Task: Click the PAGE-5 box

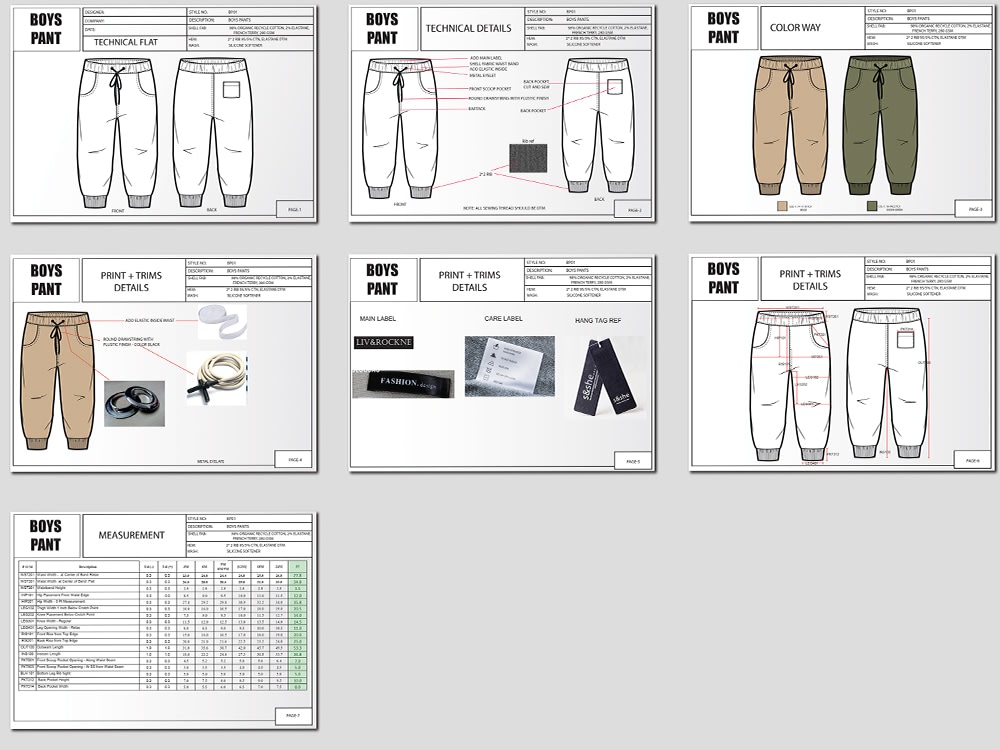Action: (633, 461)
